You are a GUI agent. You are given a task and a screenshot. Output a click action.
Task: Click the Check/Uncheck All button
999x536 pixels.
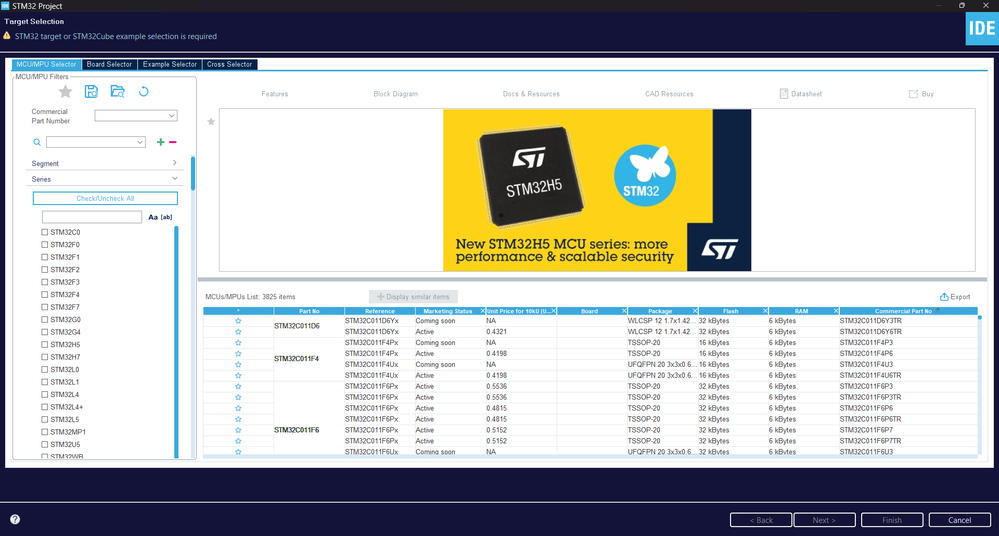(x=105, y=198)
